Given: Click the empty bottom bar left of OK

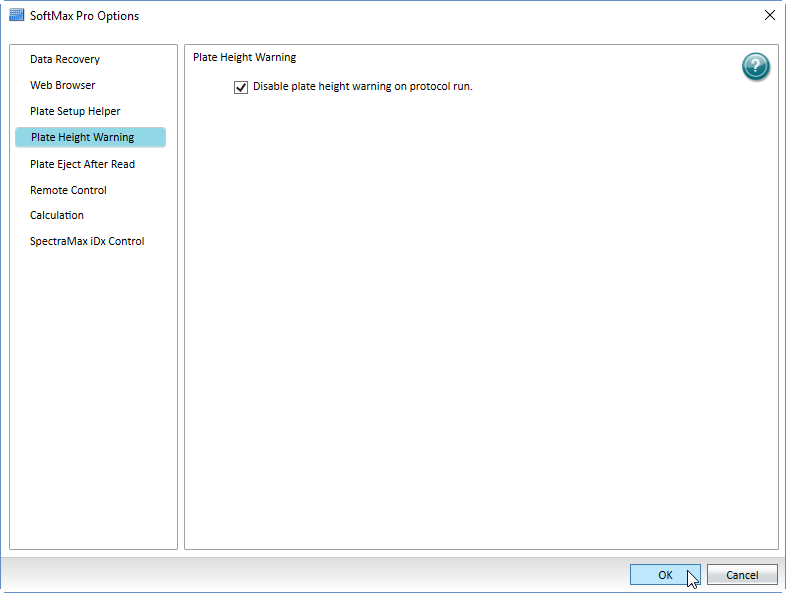Looking at the screenshot, I should tap(300, 575).
